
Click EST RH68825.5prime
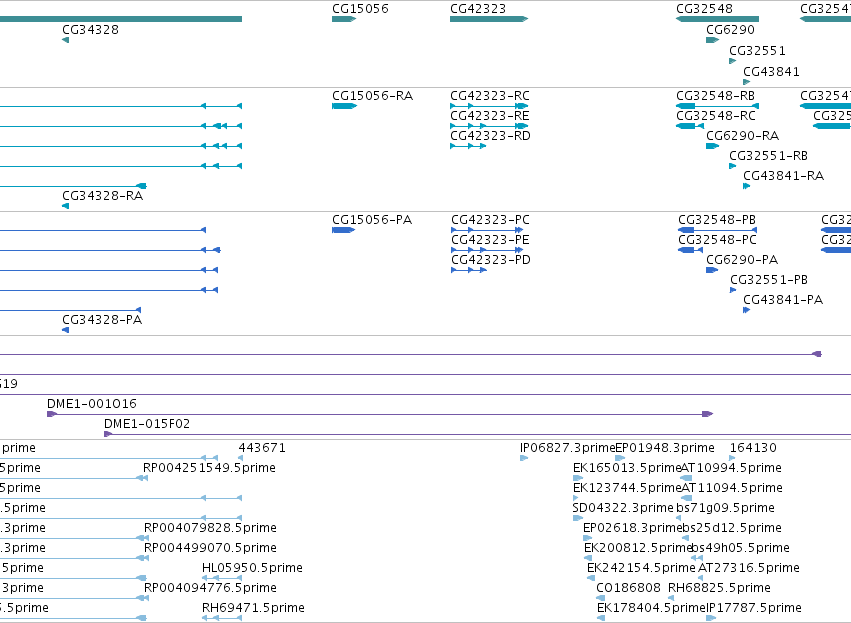(719, 588)
